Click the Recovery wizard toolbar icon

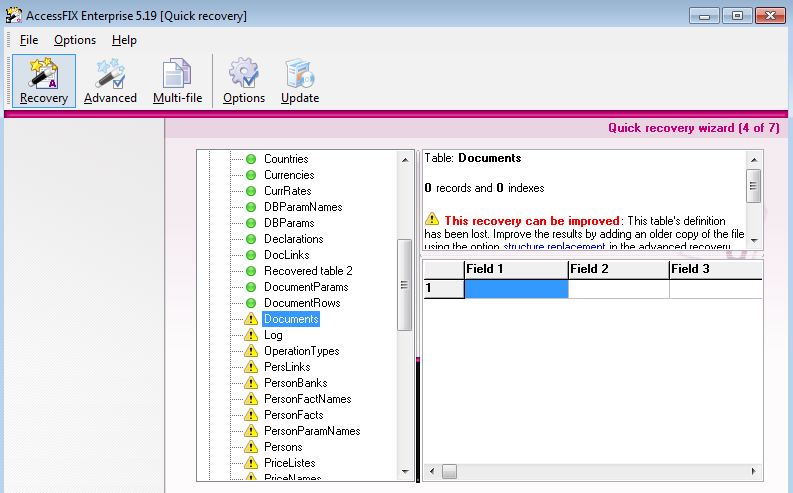[44, 81]
